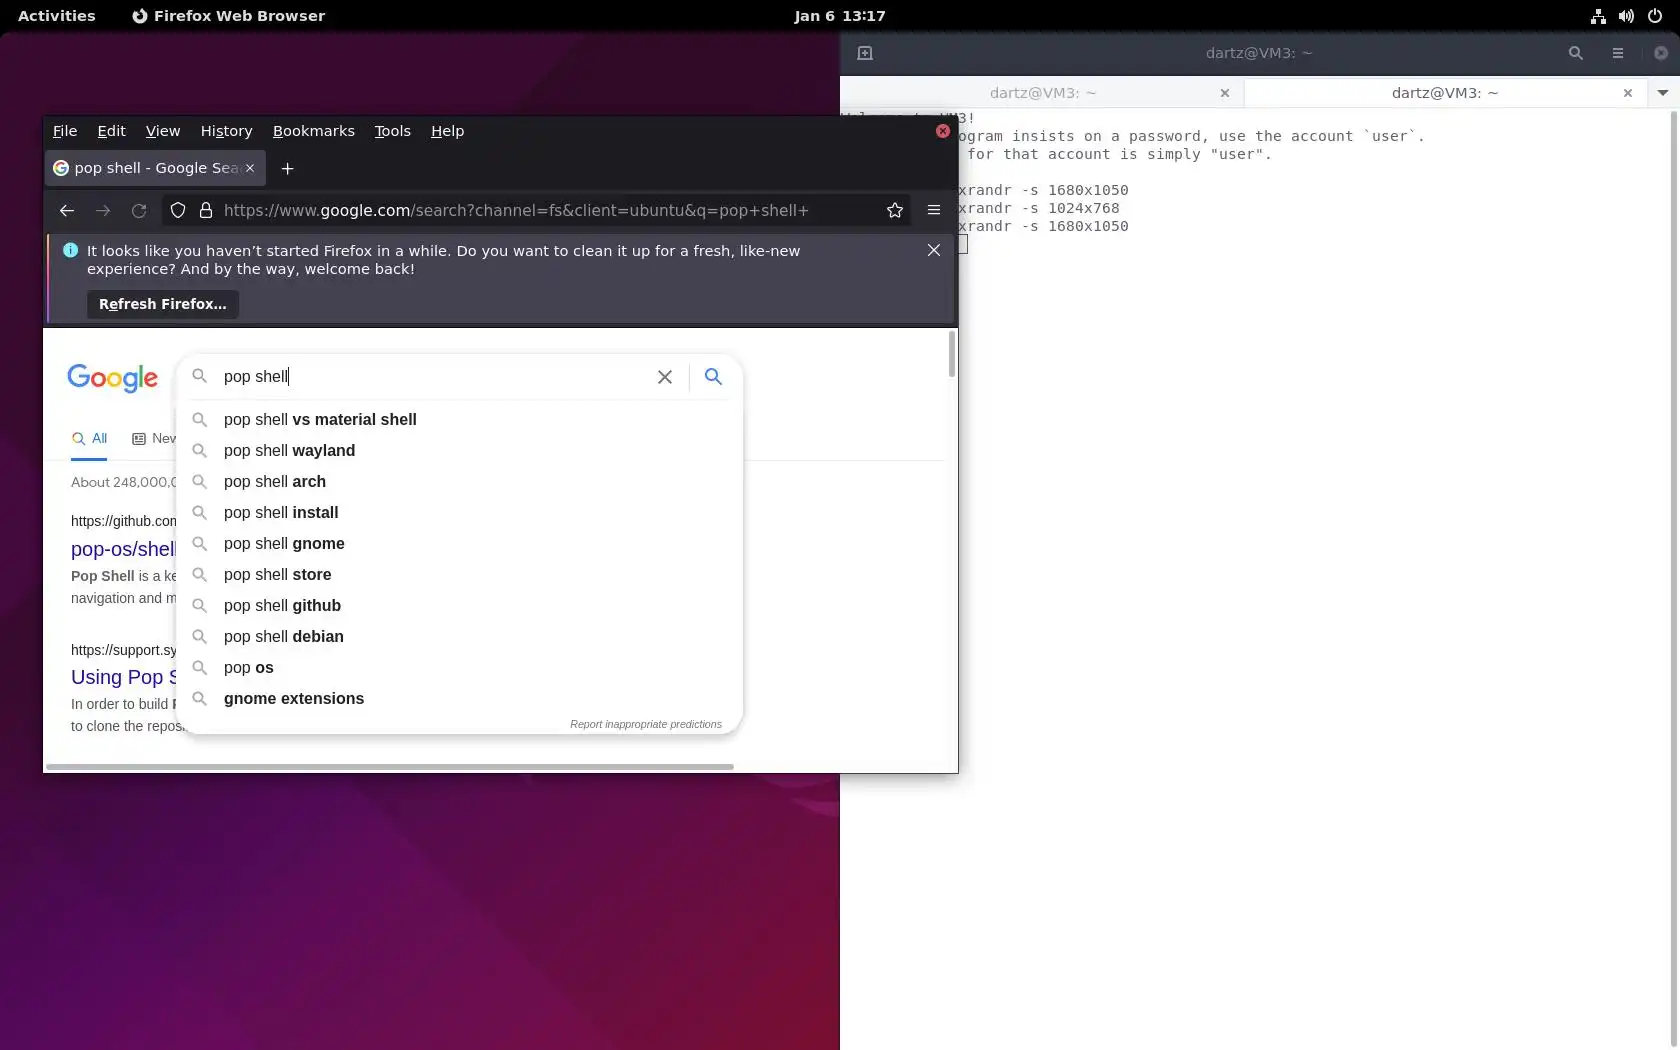This screenshot has height=1050, width=1680.
Task: Dismiss the Refresh Firefox notification bar
Action: tap(934, 250)
